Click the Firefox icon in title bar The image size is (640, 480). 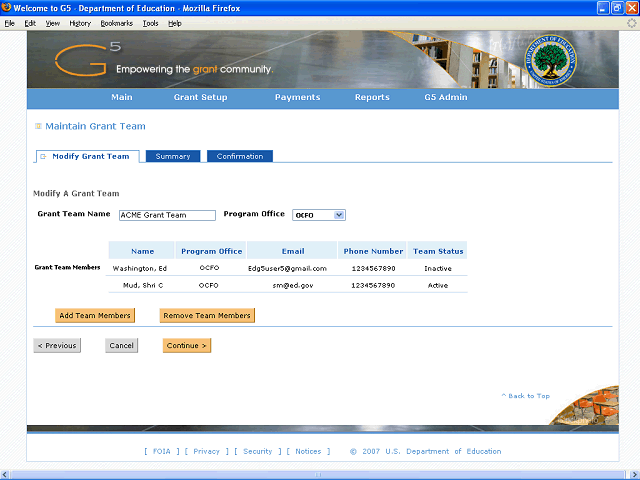pos(8,7)
